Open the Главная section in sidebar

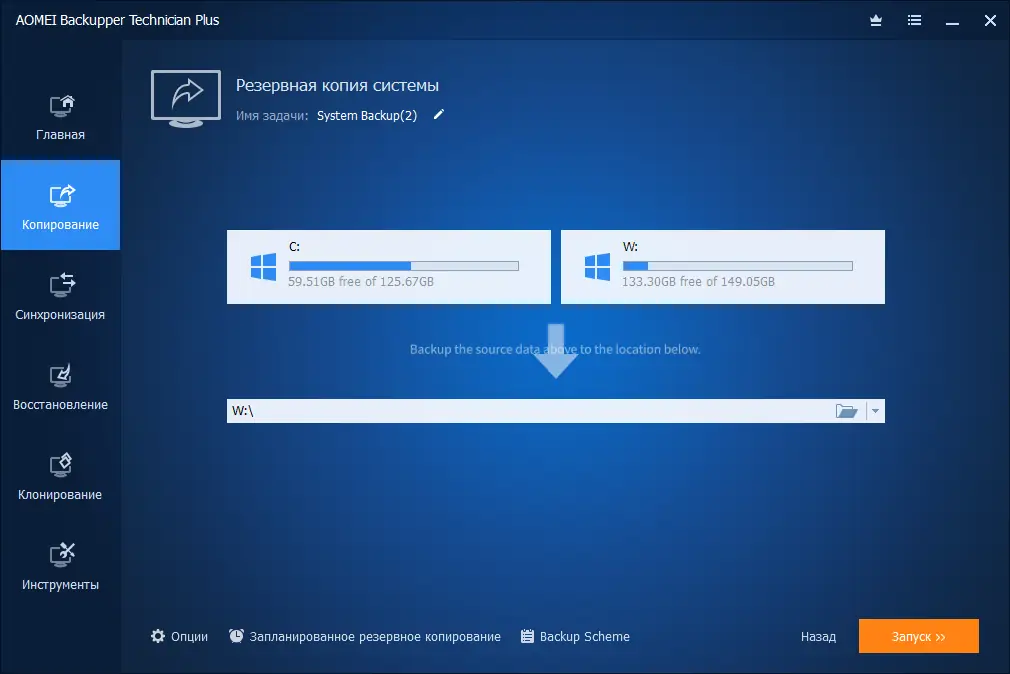point(60,115)
